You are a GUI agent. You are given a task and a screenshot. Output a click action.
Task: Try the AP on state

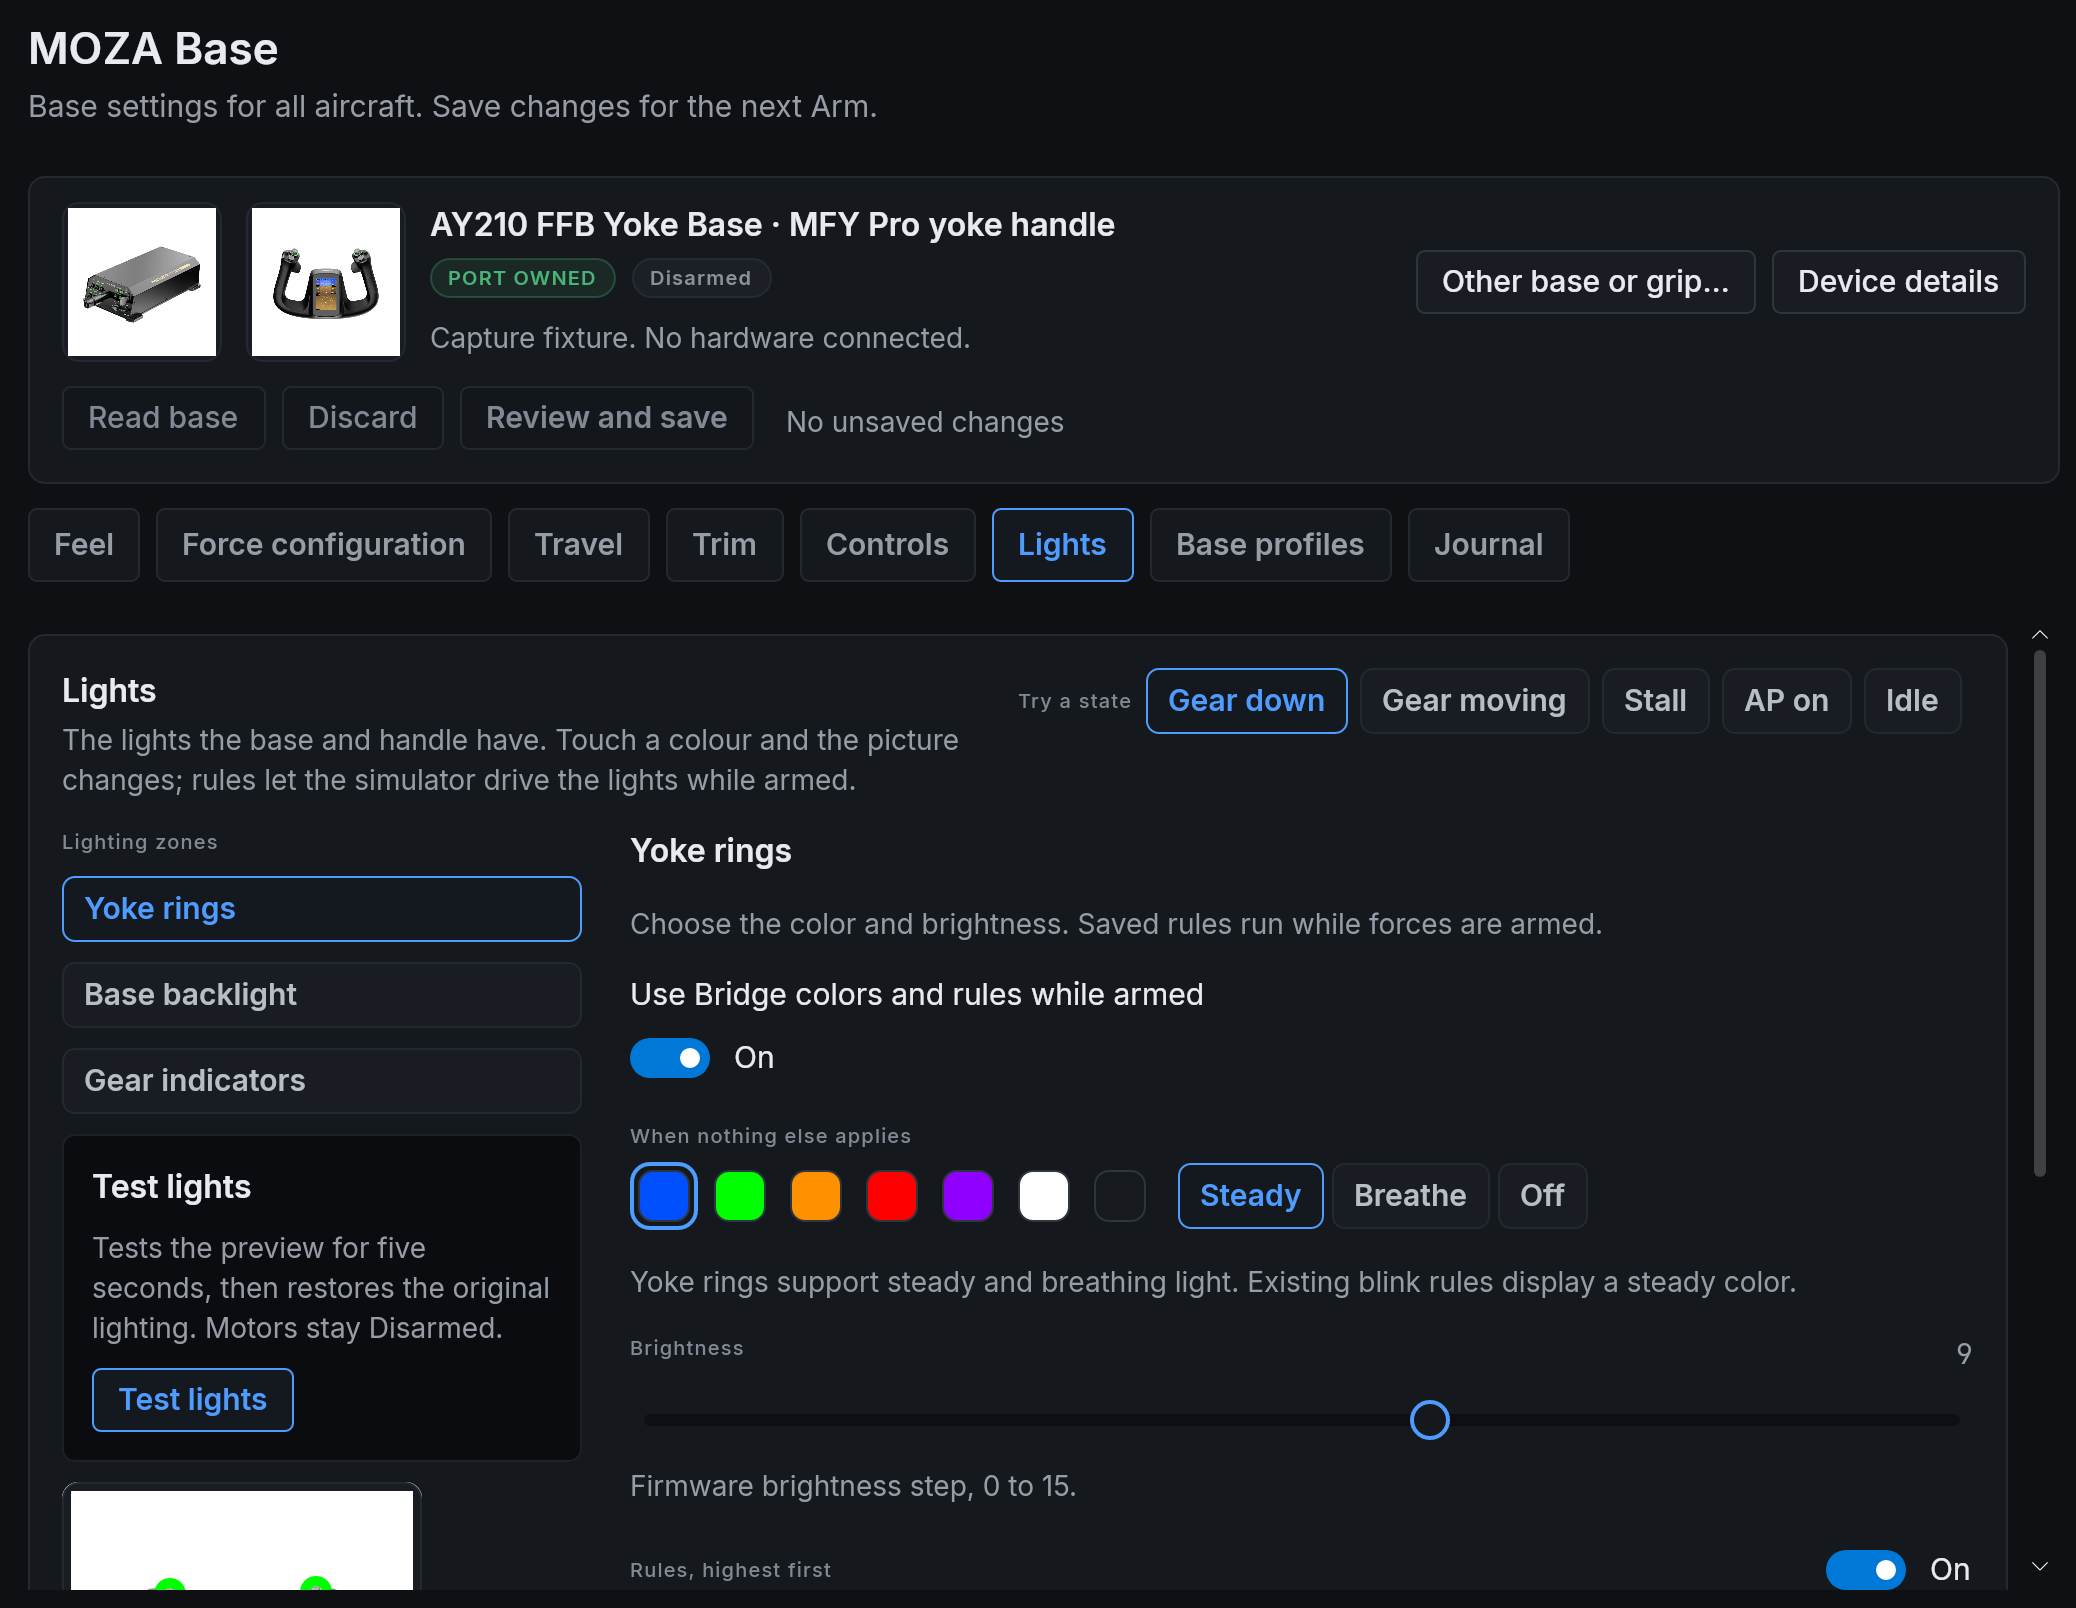1786,701
